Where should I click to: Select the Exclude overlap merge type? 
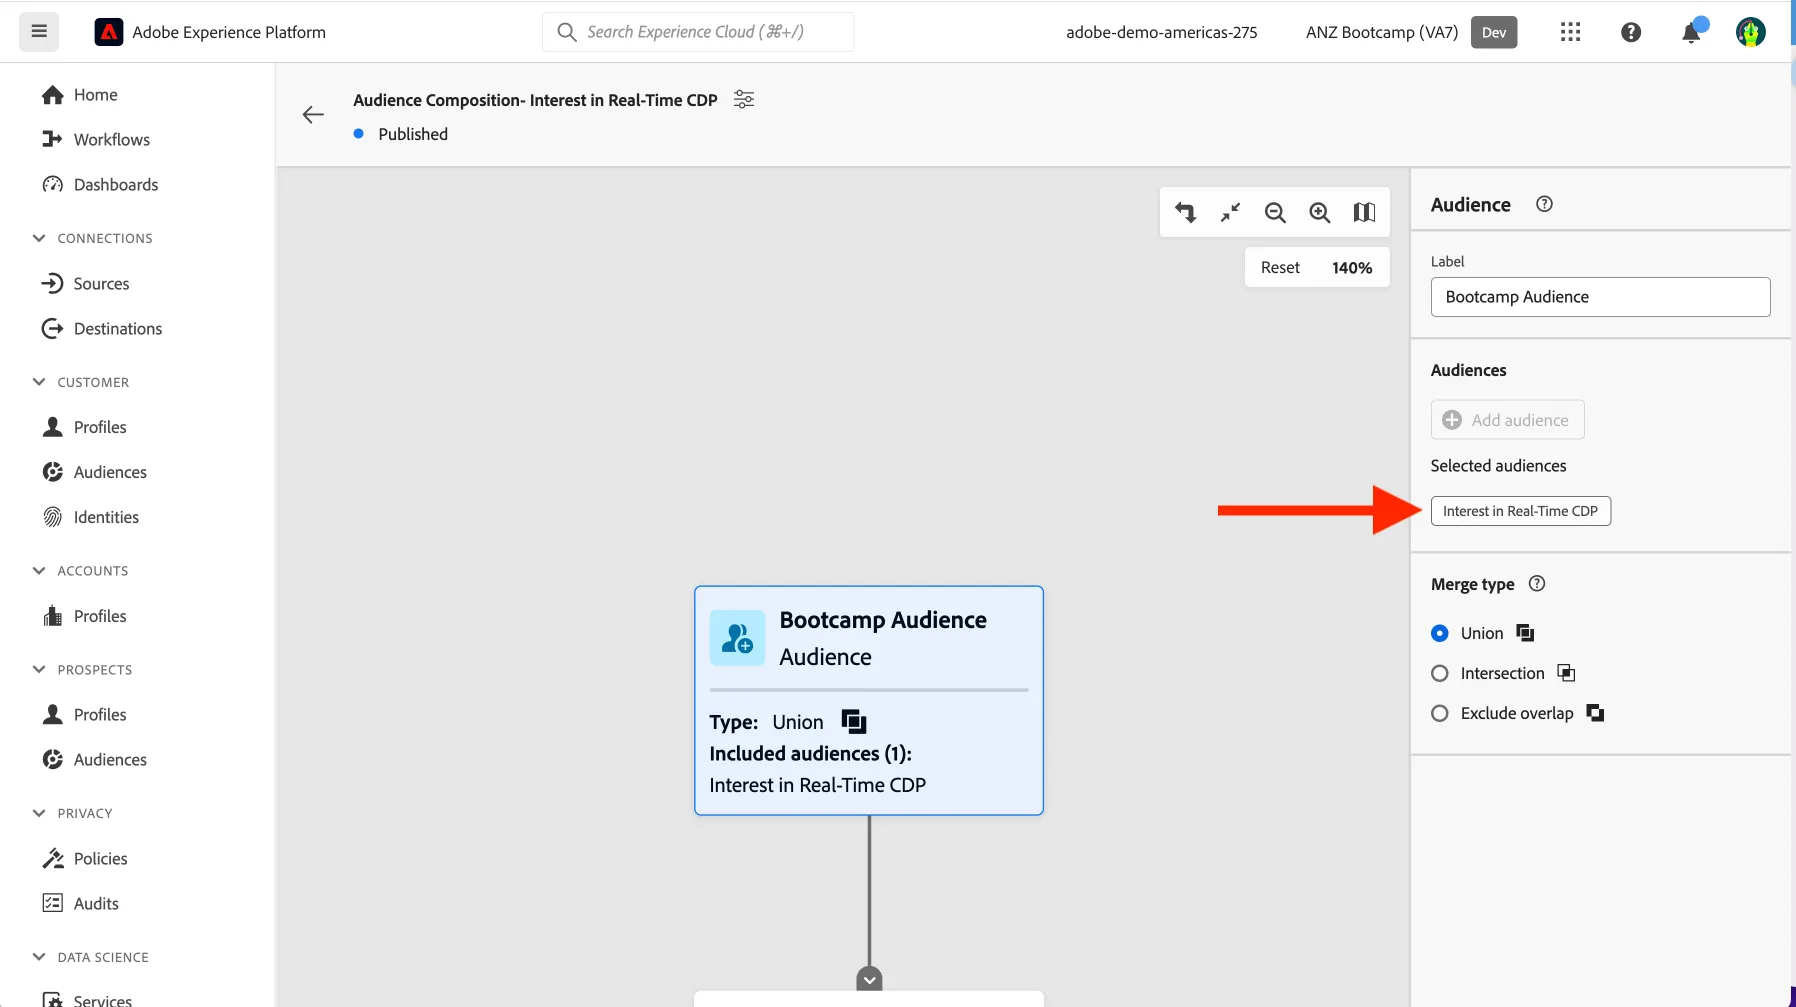point(1440,713)
